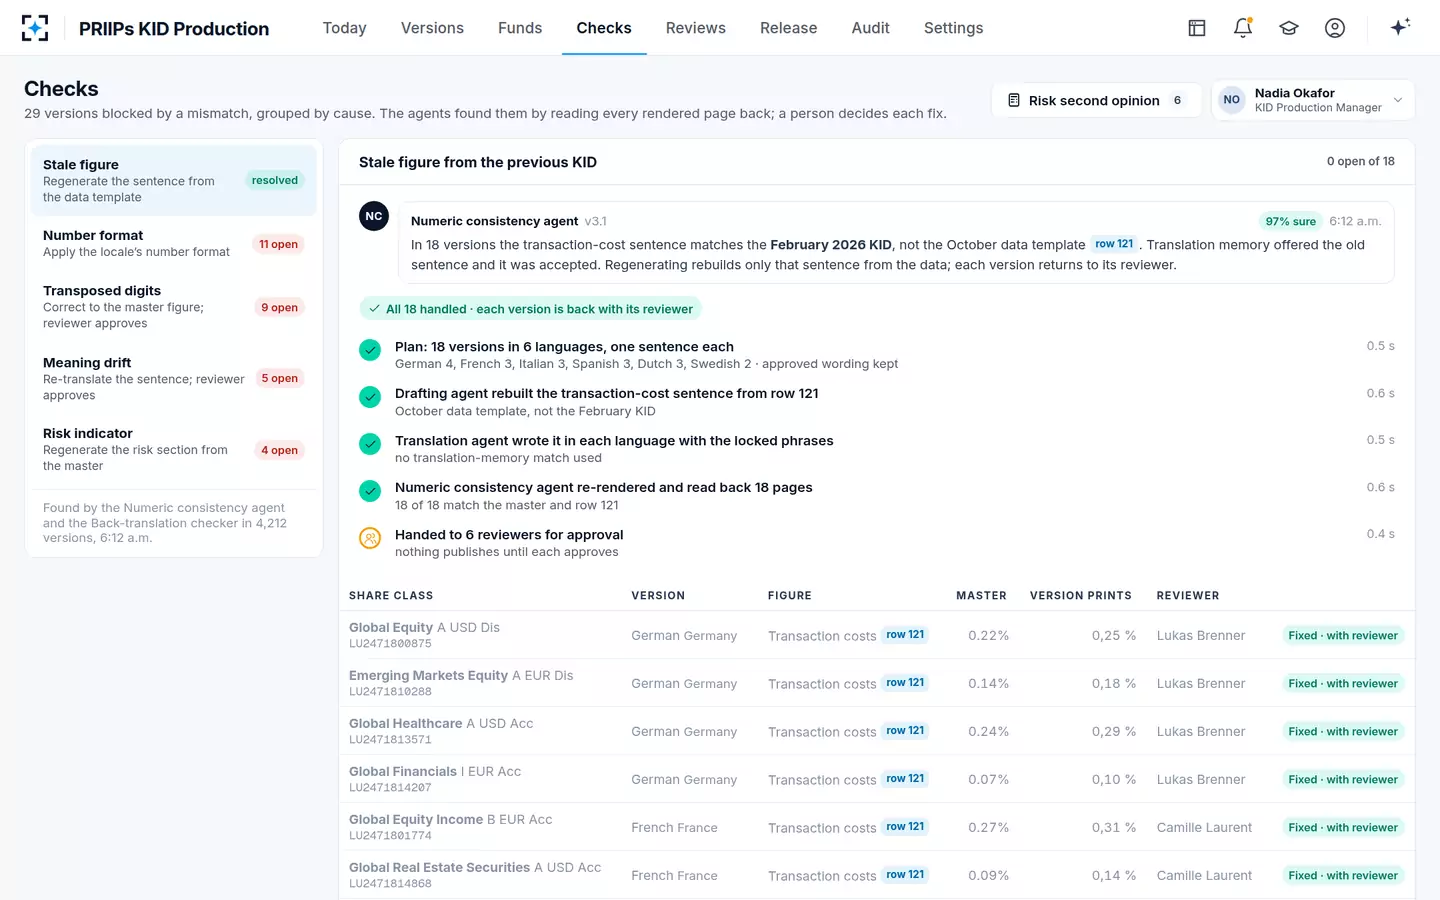Click row 121 chip in Global Equity row
Image resolution: width=1440 pixels, height=900 pixels.
[x=905, y=635]
